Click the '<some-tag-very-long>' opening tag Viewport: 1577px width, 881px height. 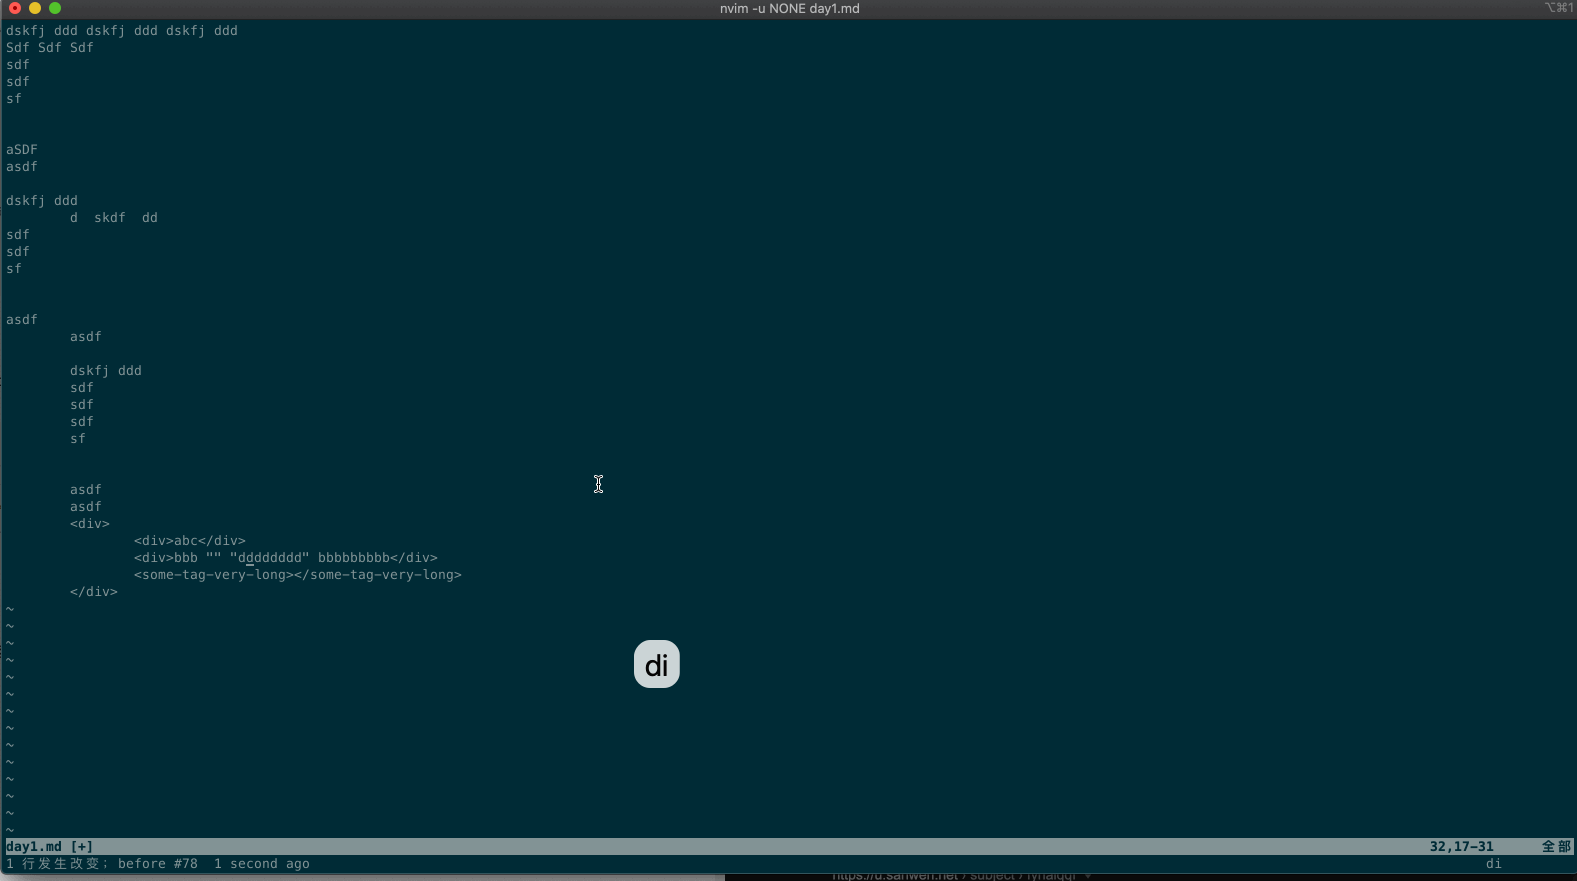pyautogui.click(x=214, y=574)
